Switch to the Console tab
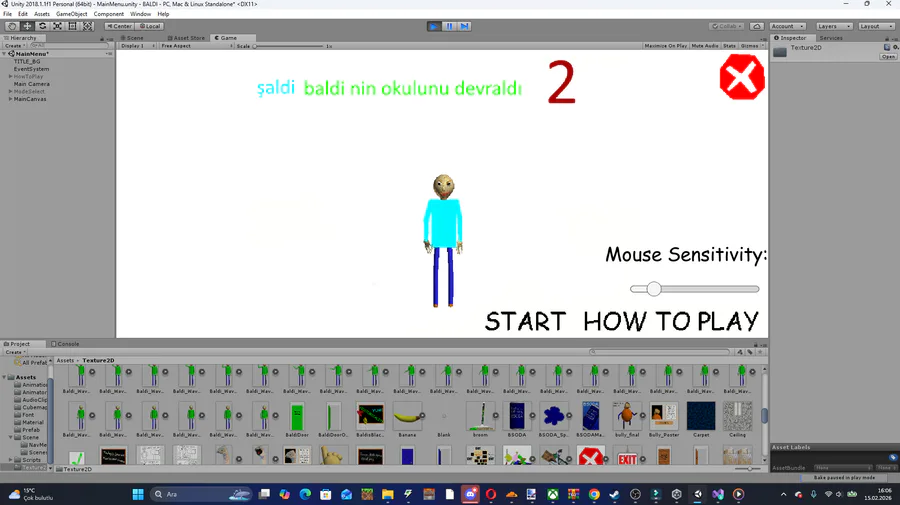The height and width of the screenshot is (505, 900). 65,344
